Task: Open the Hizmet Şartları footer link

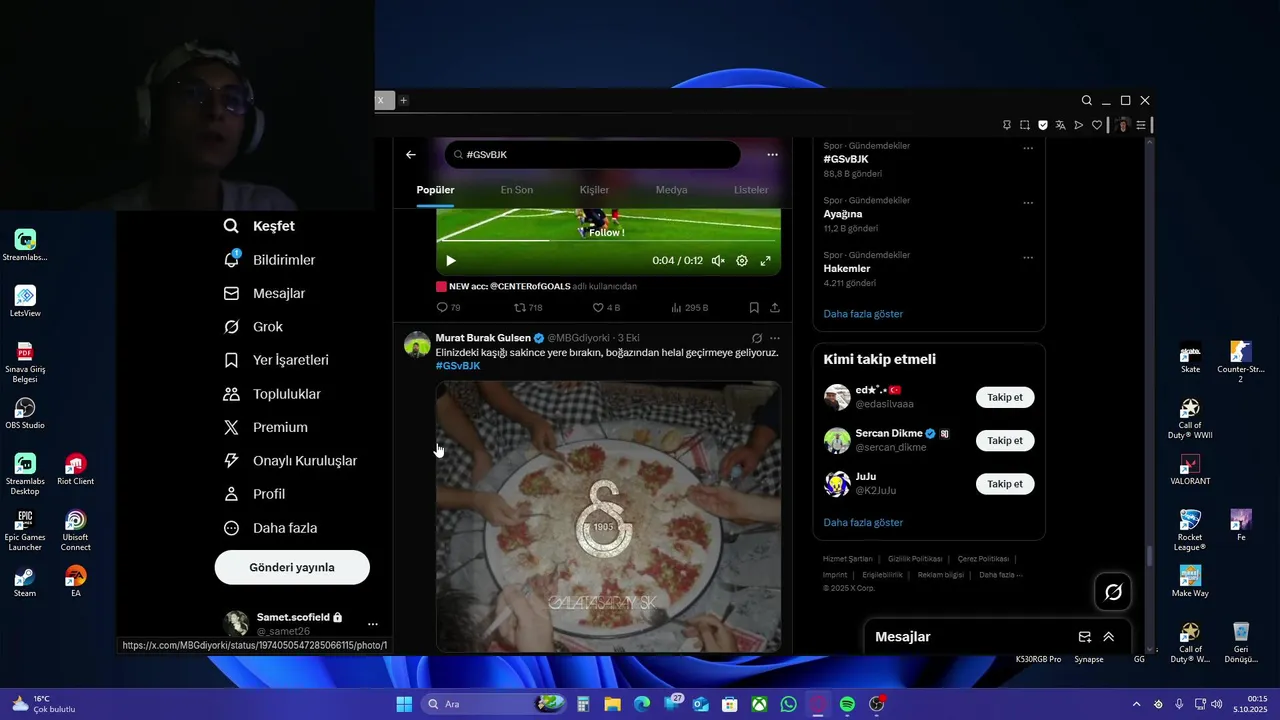Action: point(847,559)
